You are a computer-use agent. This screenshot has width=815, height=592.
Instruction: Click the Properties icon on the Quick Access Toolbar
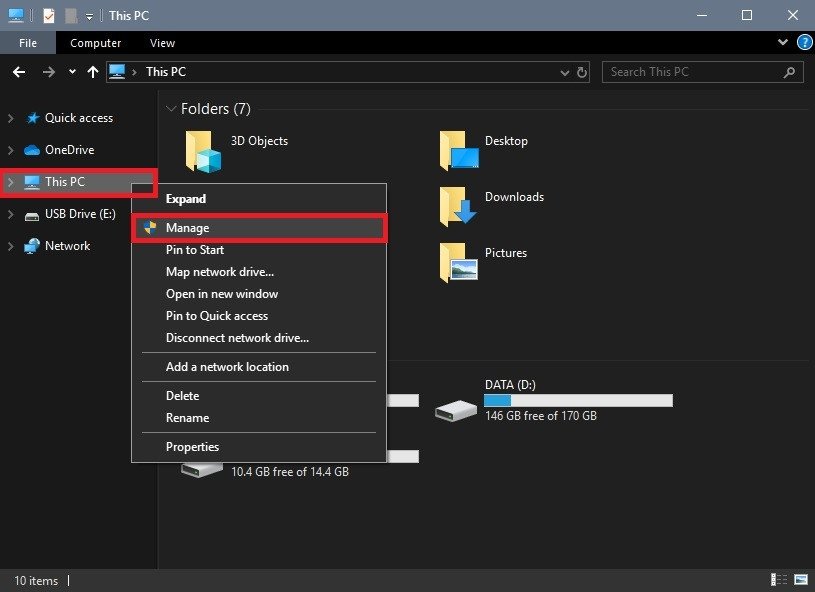tap(48, 15)
